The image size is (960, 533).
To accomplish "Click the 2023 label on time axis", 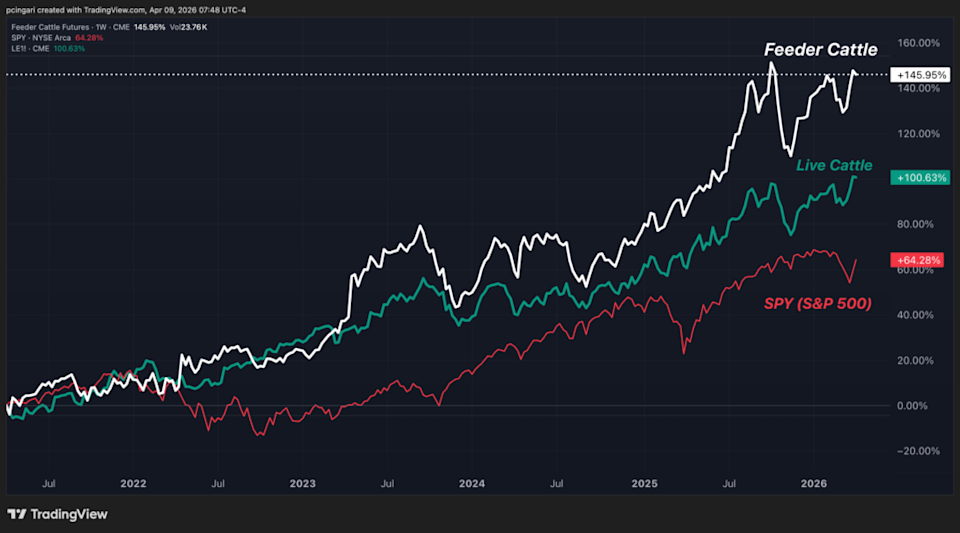I will coord(302,483).
